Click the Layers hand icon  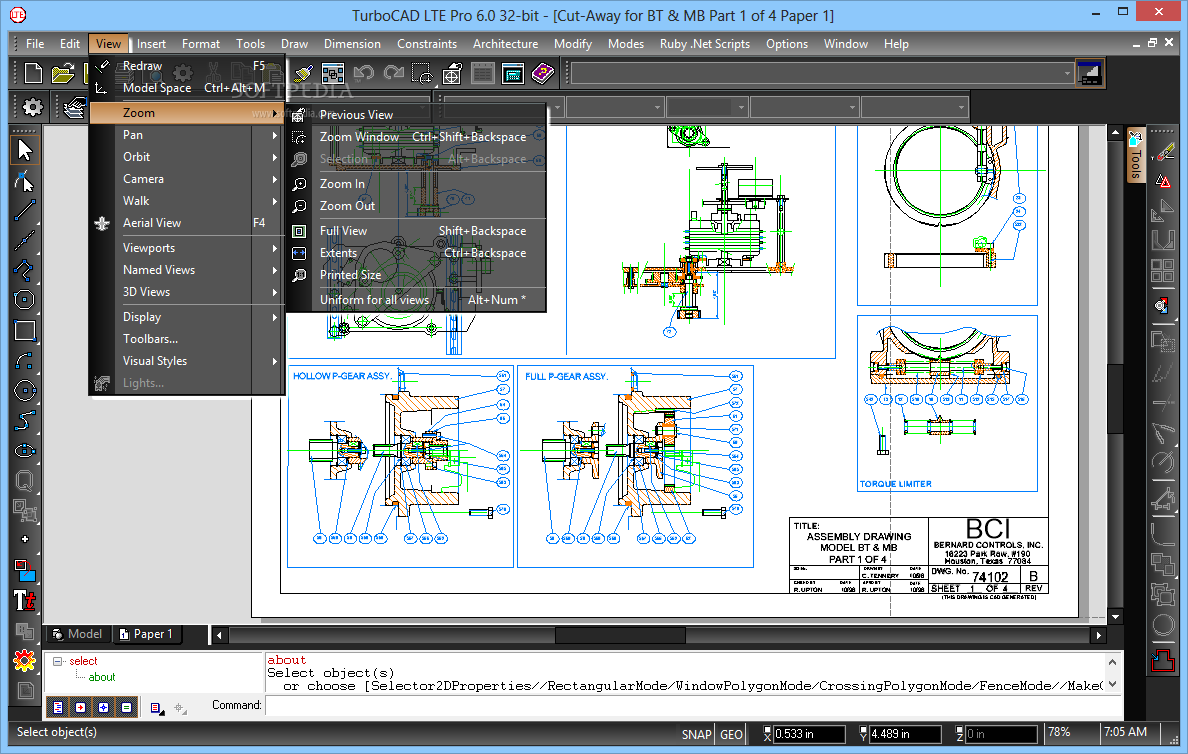pyautogui.click(x=74, y=107)
